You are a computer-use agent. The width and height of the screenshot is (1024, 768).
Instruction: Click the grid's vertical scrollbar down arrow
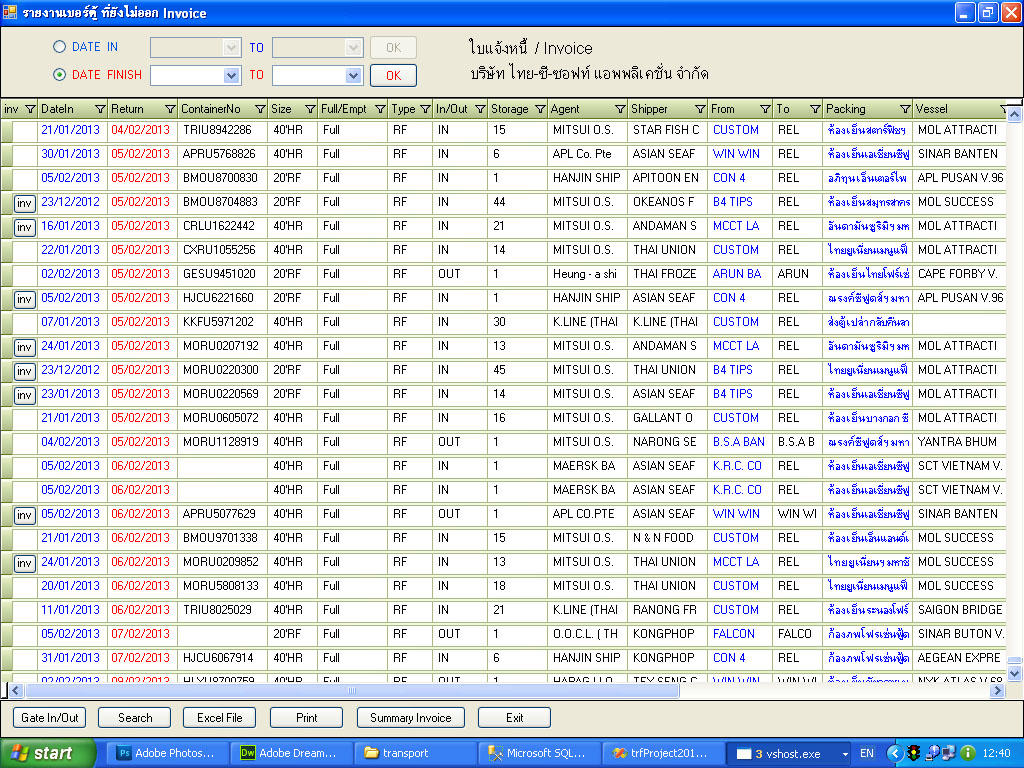[x=1015, y=673]
